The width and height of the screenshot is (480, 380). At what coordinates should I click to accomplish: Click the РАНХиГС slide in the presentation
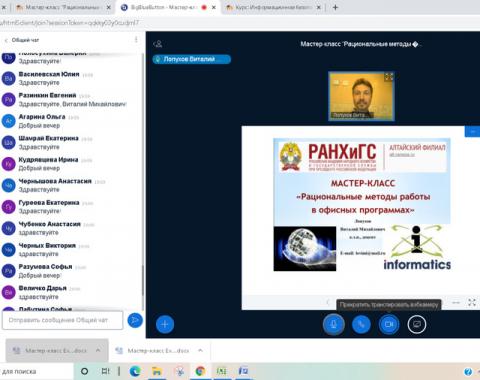point(362,205)
